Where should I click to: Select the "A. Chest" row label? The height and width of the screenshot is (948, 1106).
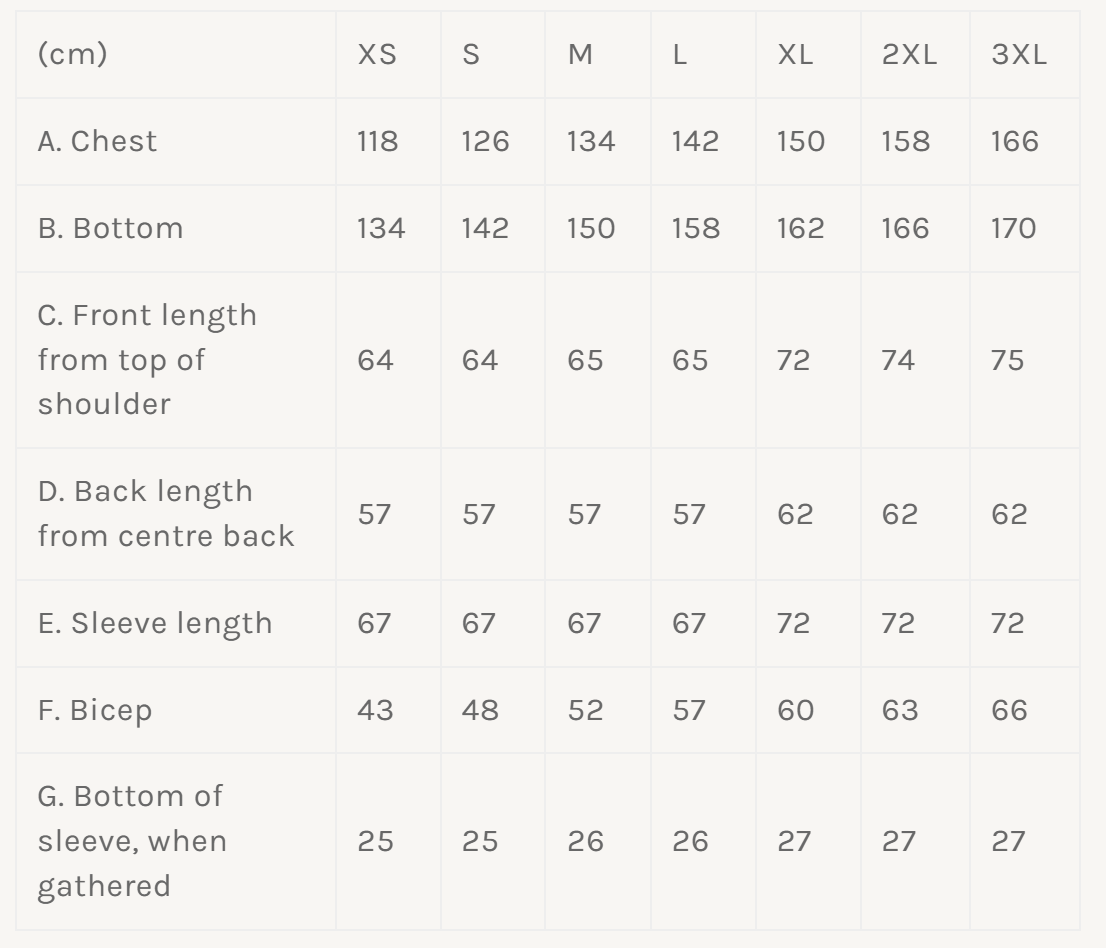tap(97, 141)
